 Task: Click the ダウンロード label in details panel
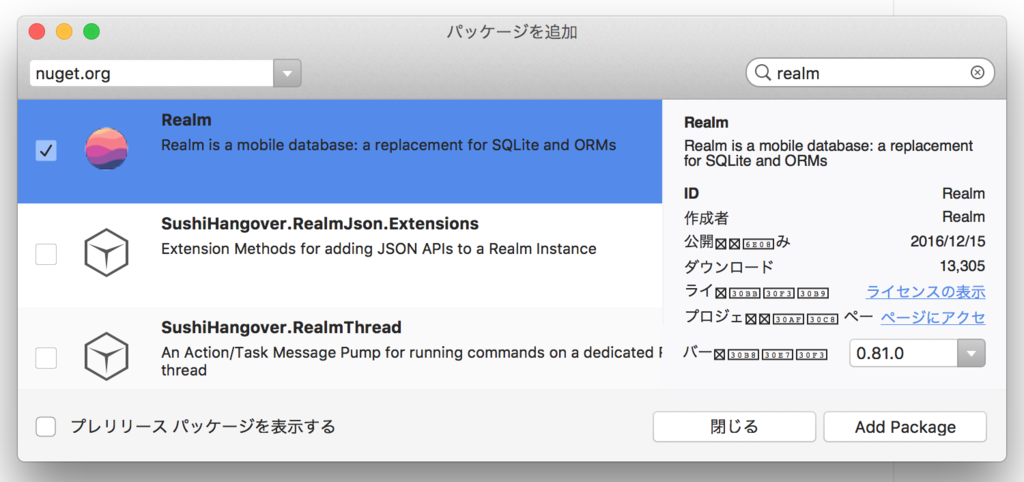coord(729,266)
